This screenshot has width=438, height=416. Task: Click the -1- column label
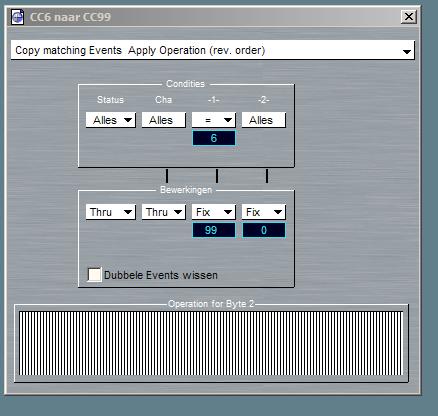[x=213, y=100]
